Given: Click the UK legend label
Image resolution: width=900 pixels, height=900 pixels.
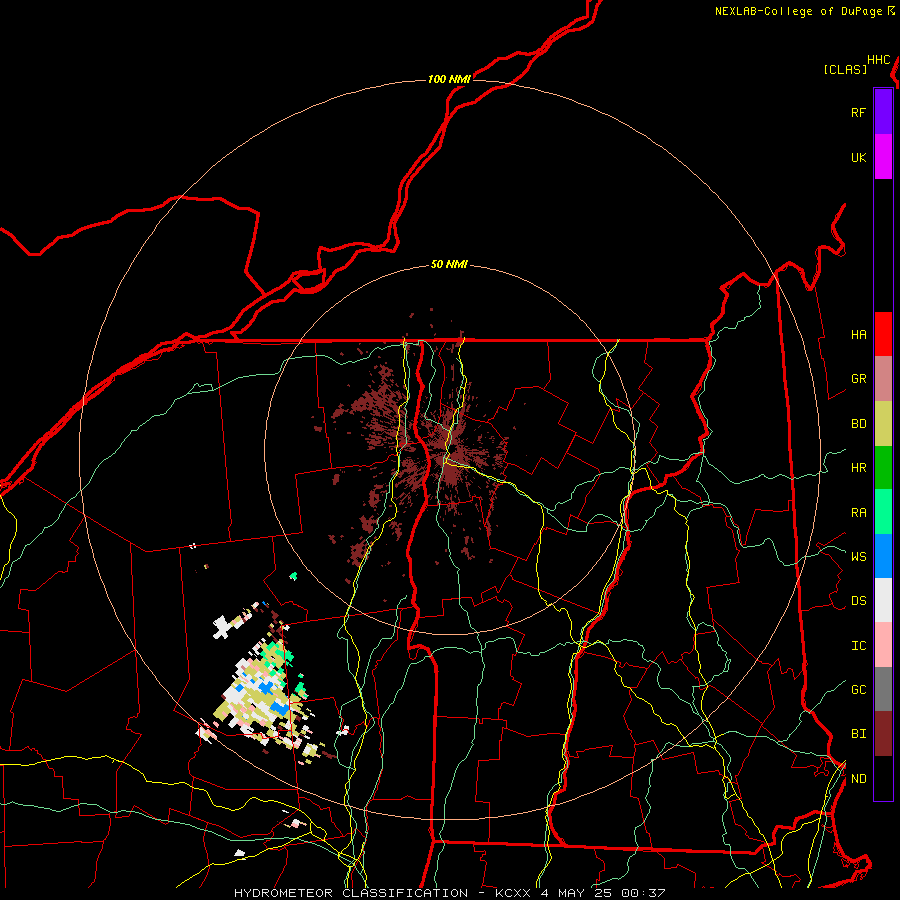Looking at the screenshot, I should click(x=858, y=157).
